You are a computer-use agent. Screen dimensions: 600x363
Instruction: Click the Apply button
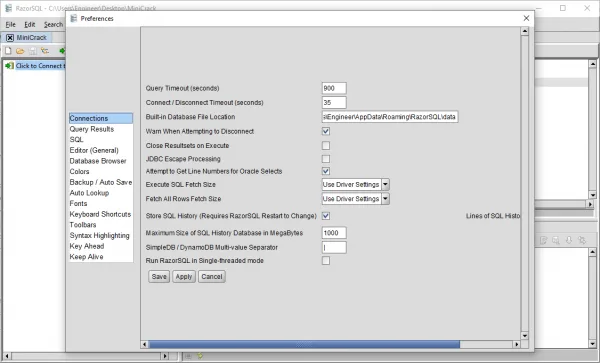click(184, 277)
